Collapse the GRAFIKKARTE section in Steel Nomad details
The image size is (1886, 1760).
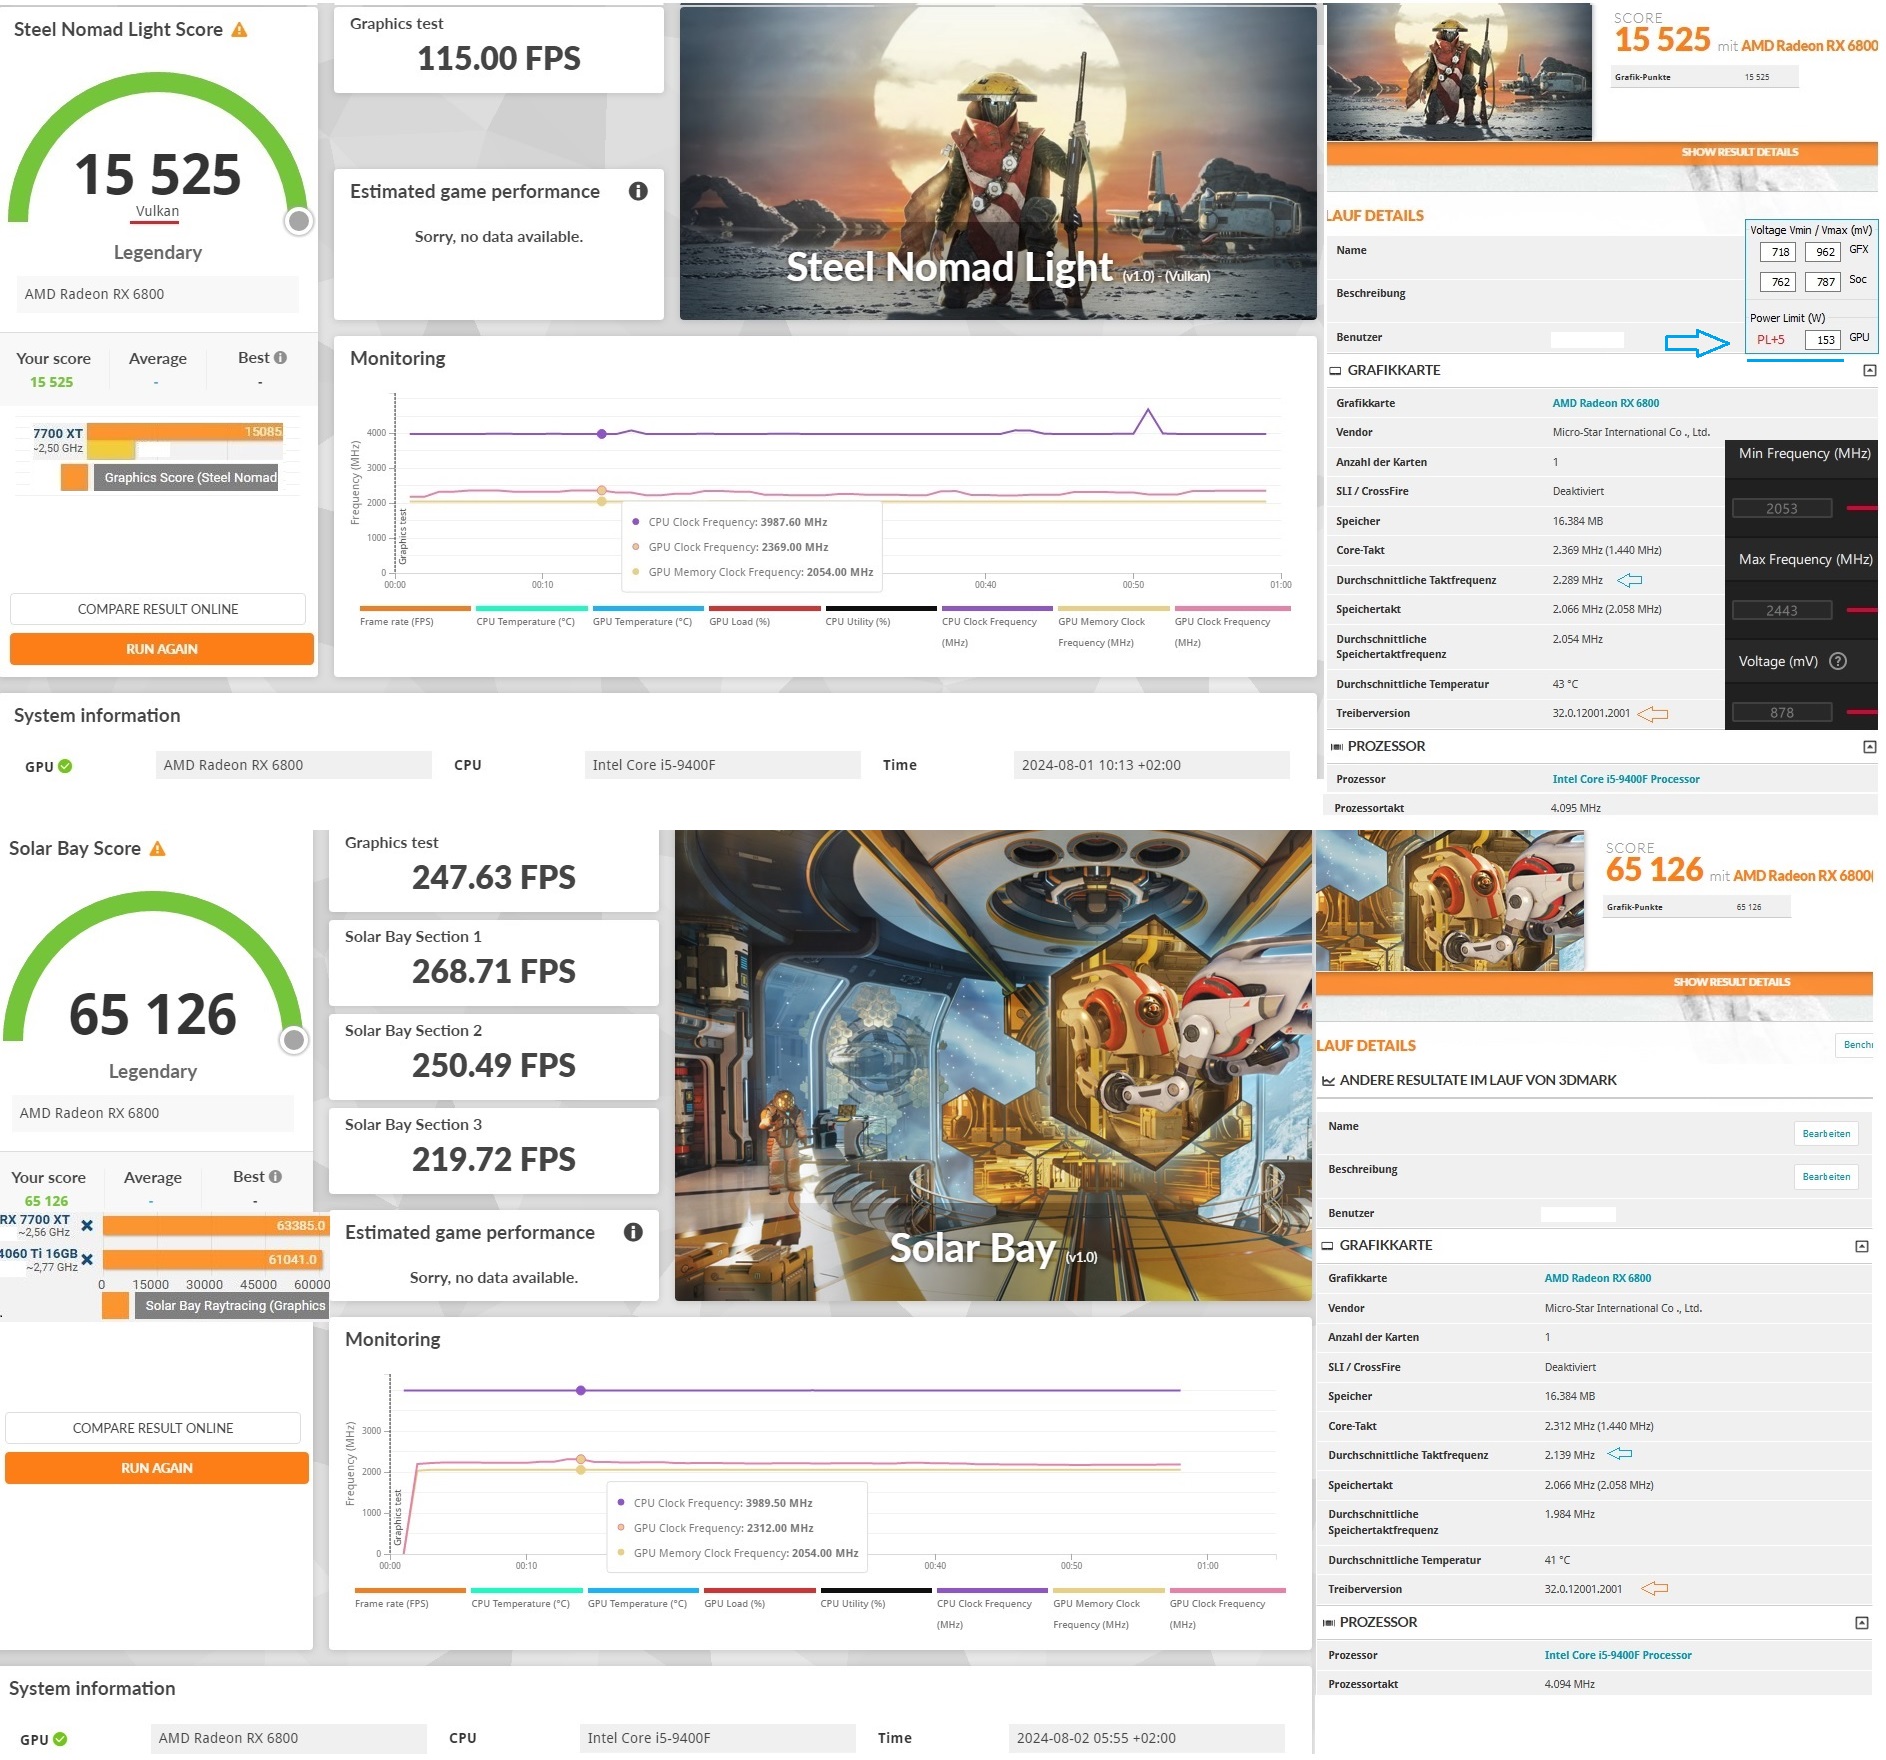pos(1869,371)
